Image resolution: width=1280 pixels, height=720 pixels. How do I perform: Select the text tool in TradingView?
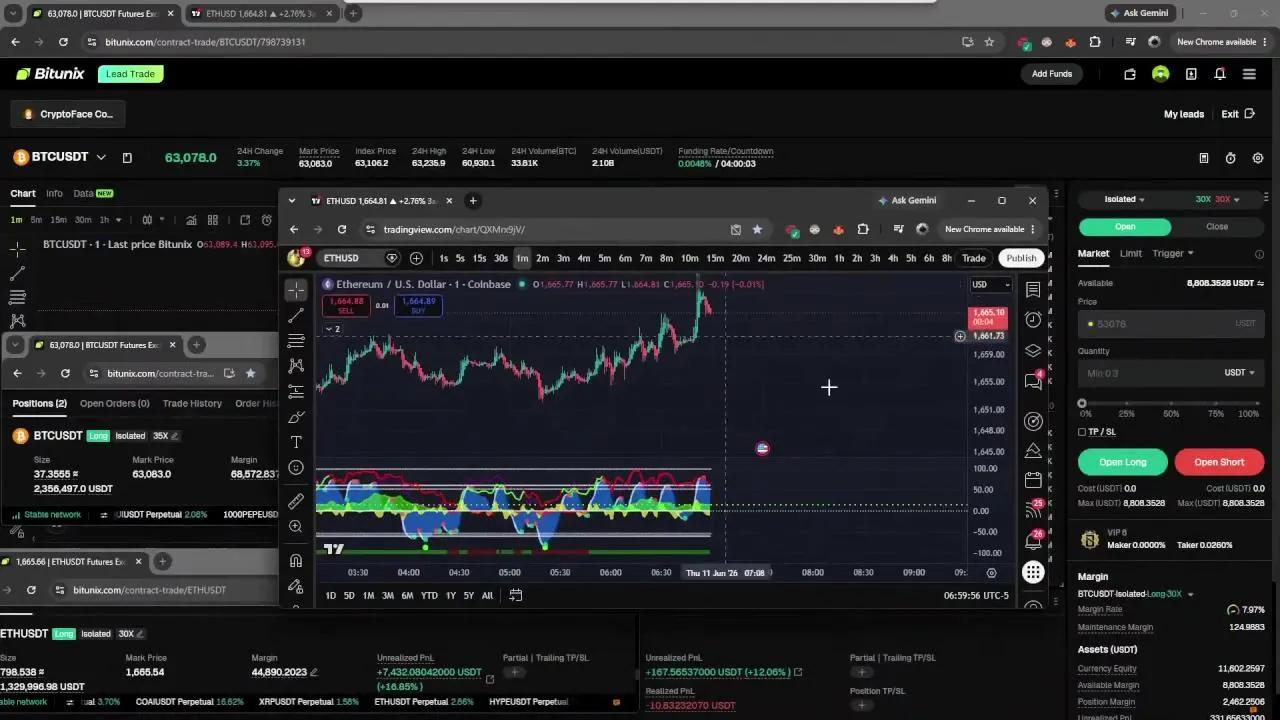coord(296,442)
